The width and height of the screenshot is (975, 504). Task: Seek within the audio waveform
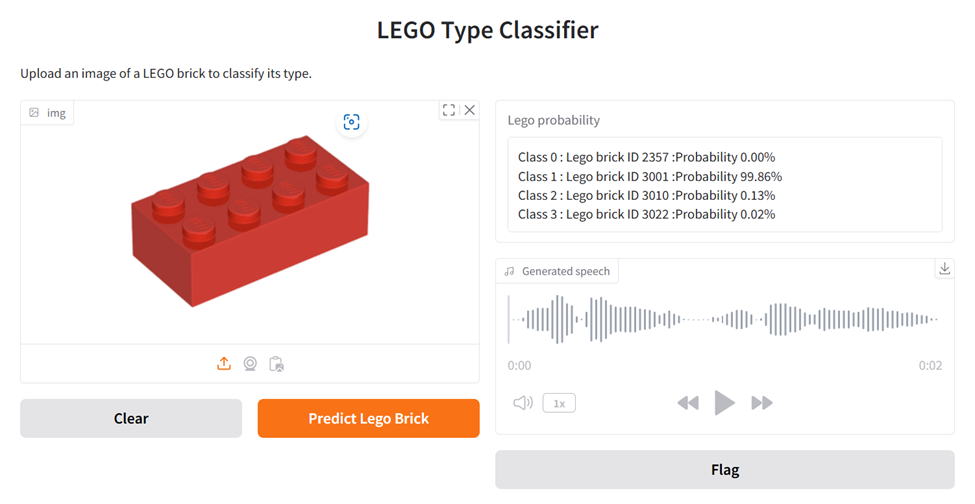[725, 320]
